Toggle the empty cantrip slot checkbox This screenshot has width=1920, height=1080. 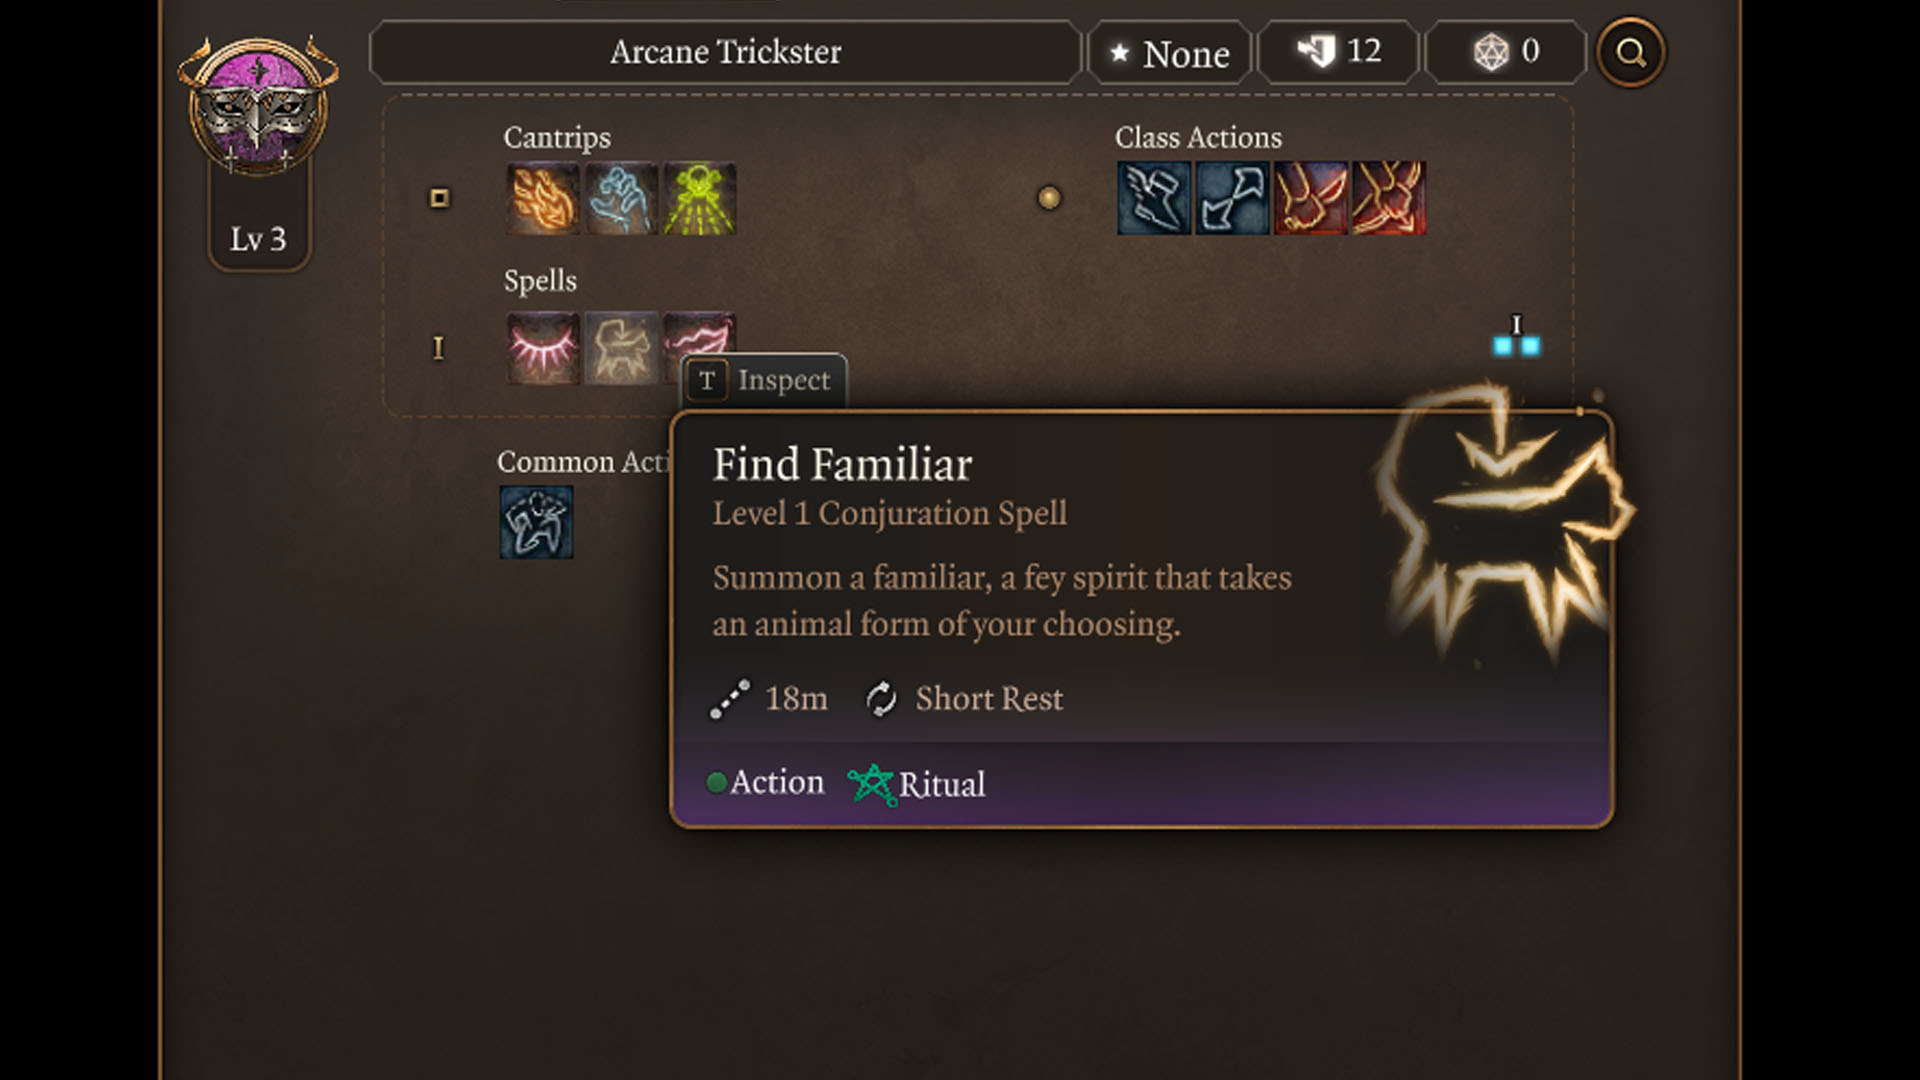point(438,199)
